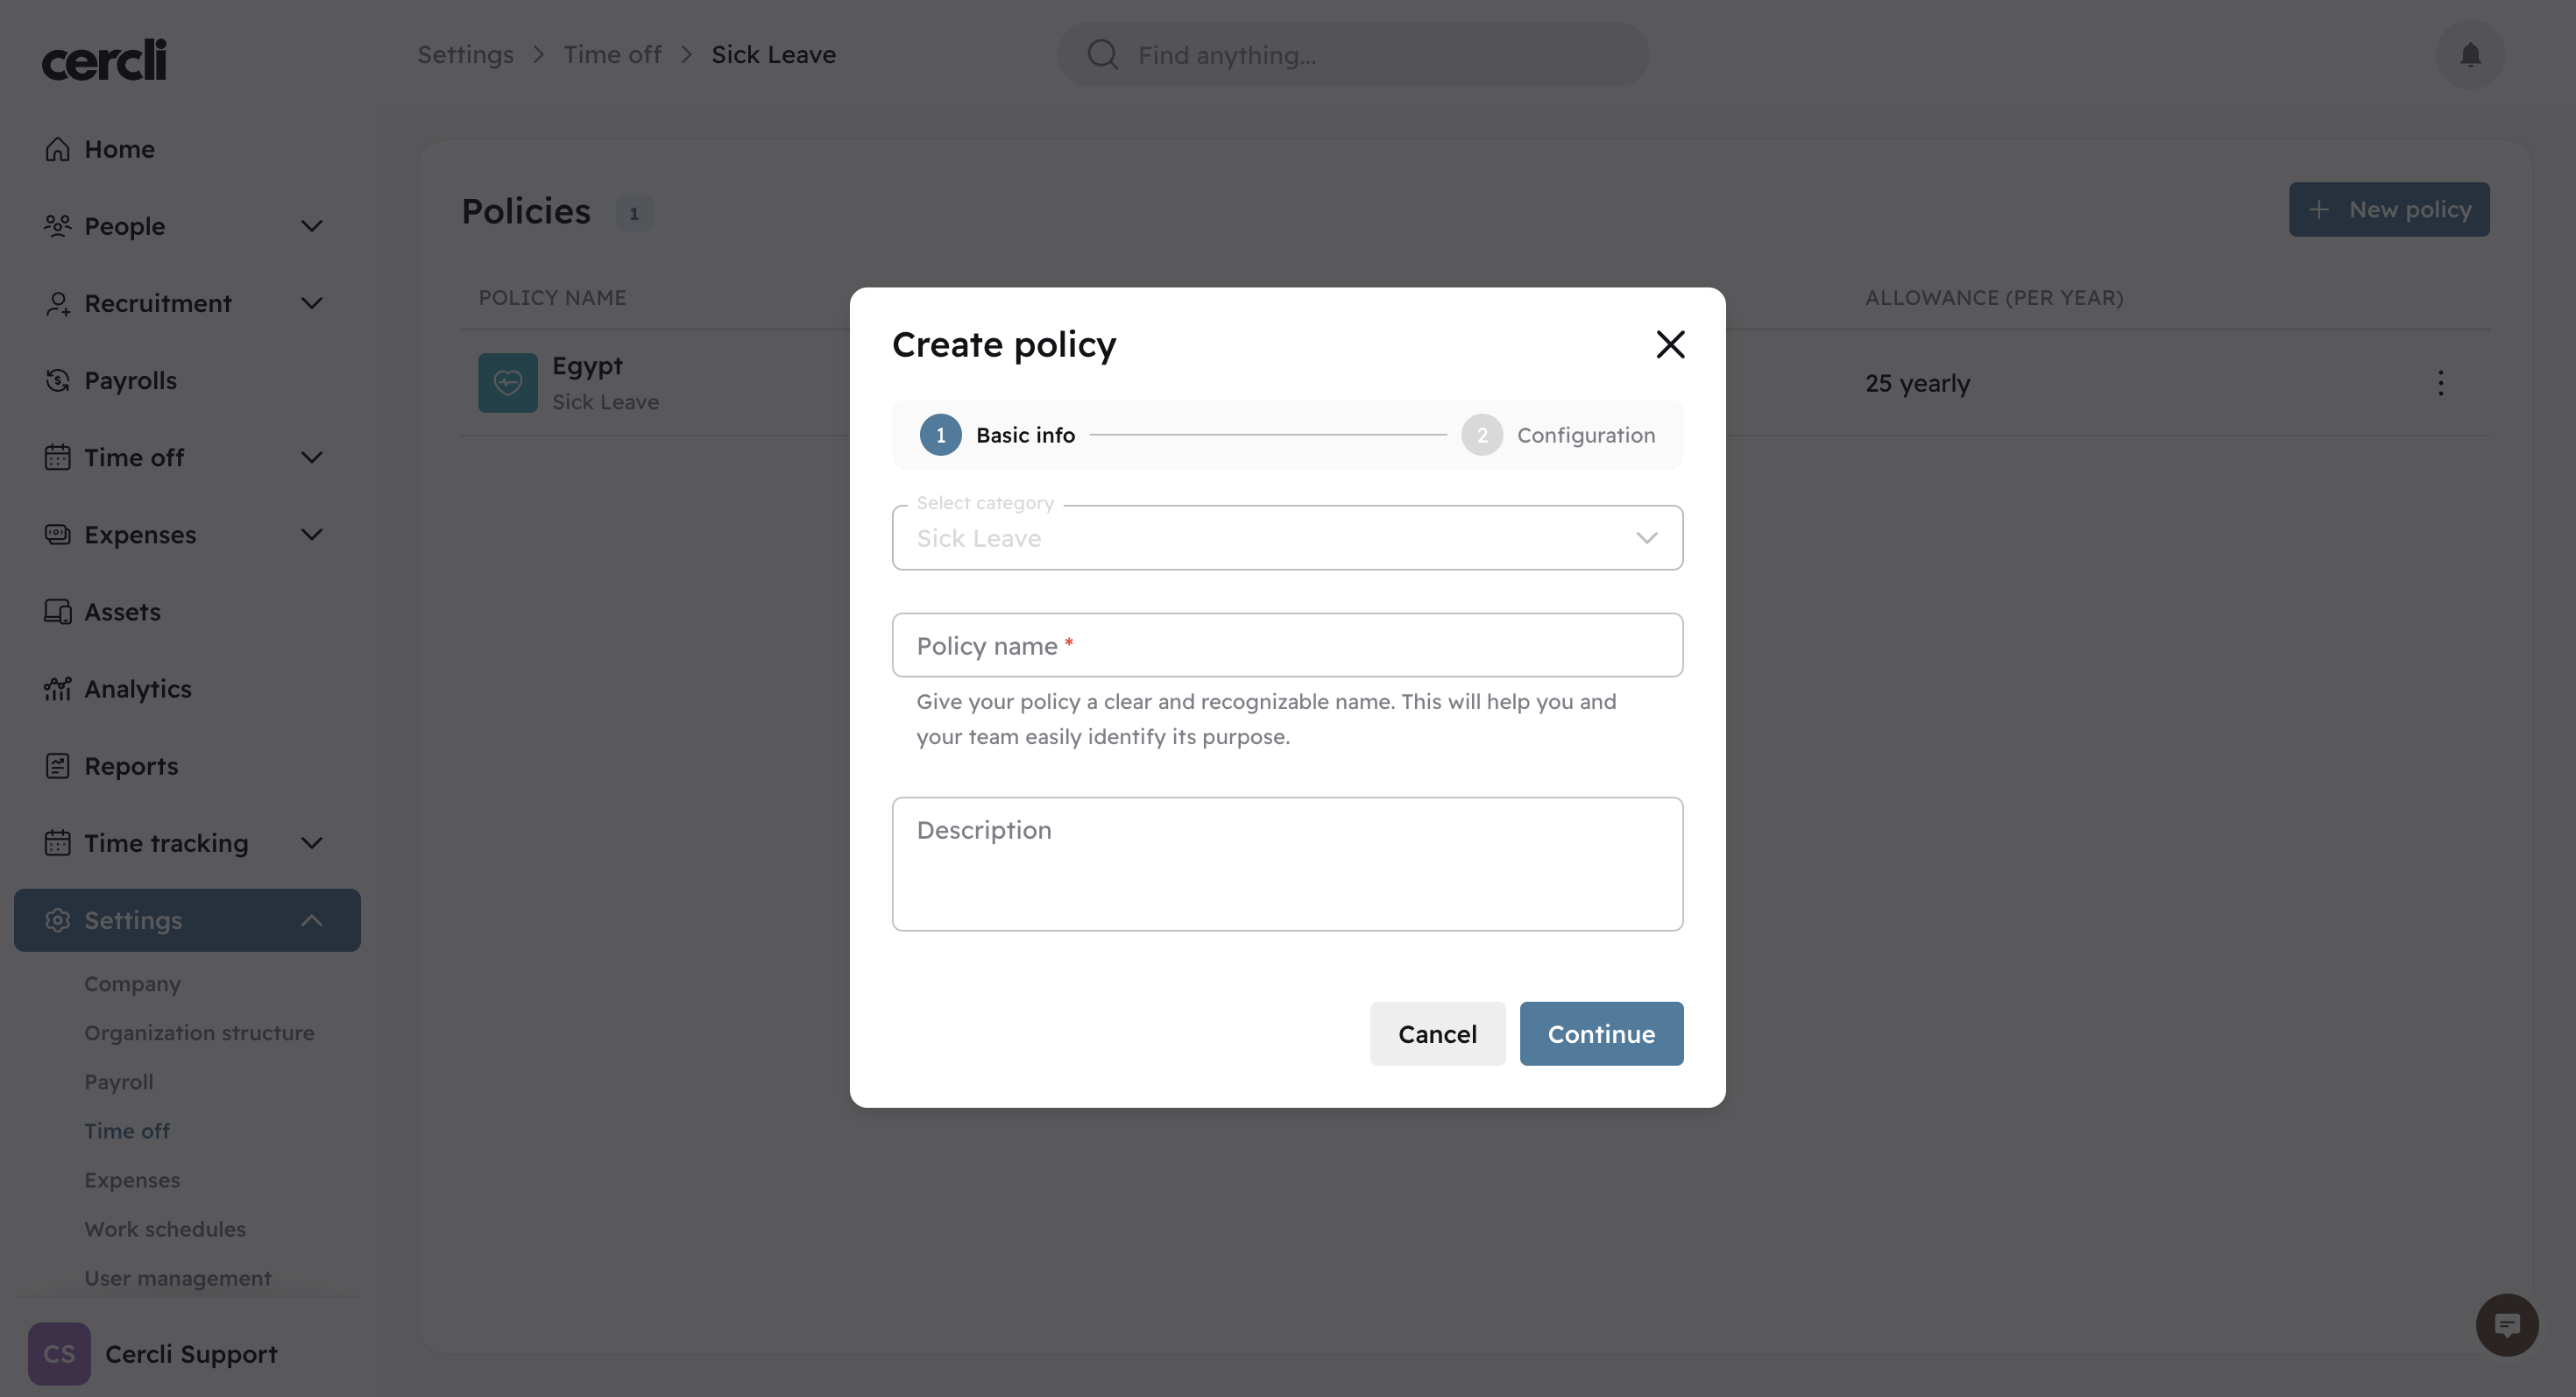Click the notification bell icon
Viewport: 2576px width, 1397px height.
pos(2470,55)
